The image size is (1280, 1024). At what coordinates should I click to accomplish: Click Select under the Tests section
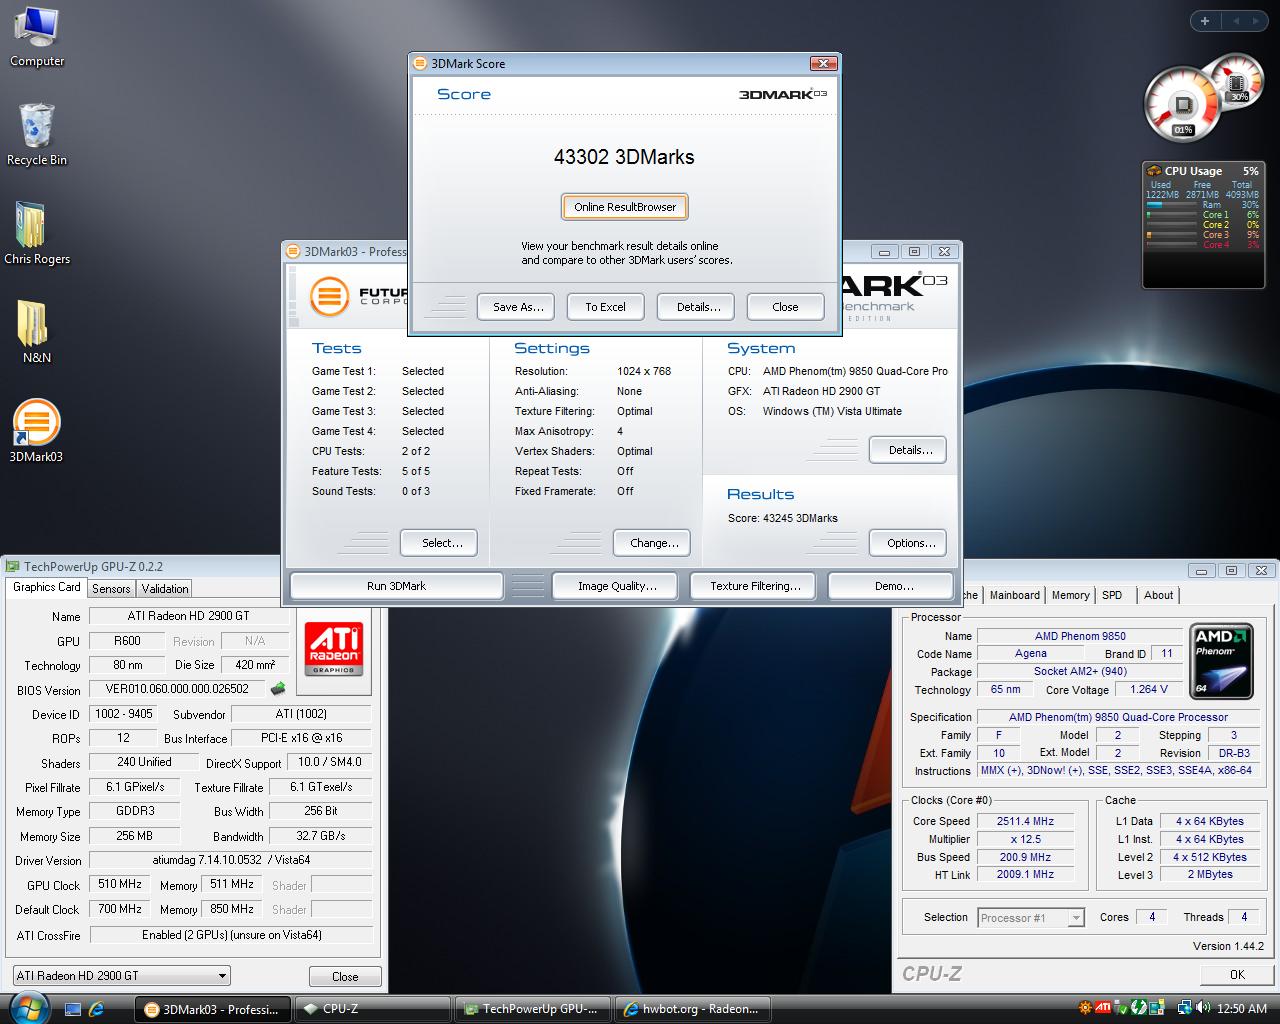pos(441,543)
